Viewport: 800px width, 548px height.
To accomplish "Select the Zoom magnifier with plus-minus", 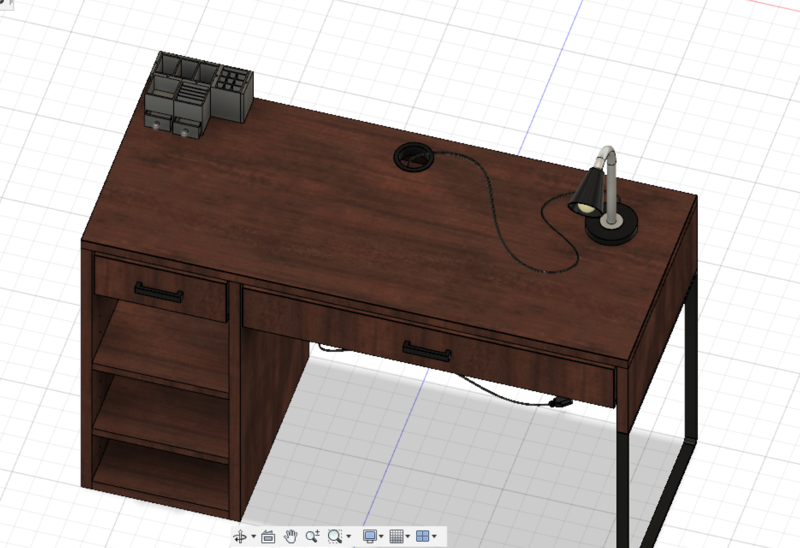I will tap(312, 536).
